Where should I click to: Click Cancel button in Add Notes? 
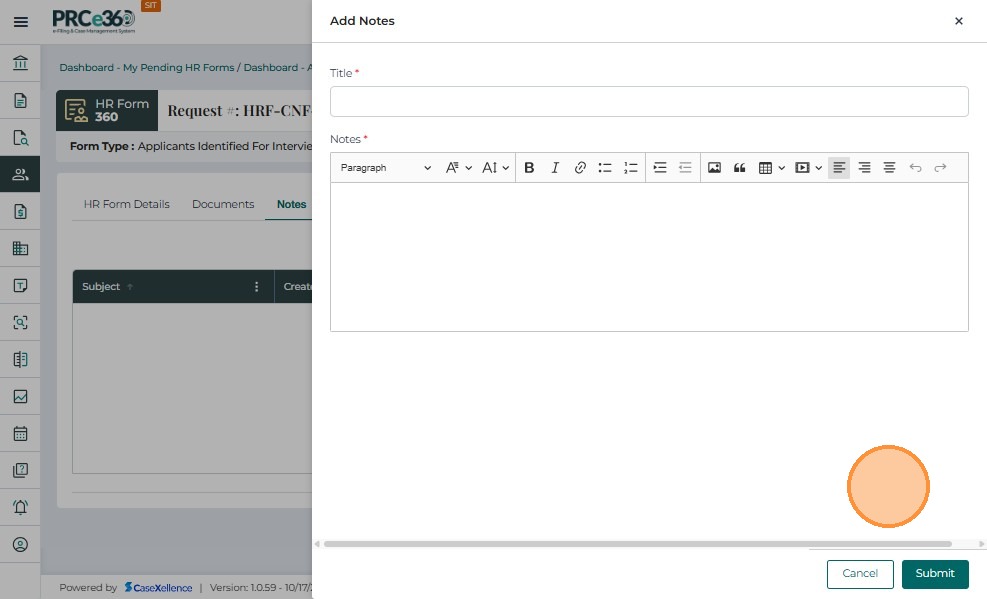point(860,574)
